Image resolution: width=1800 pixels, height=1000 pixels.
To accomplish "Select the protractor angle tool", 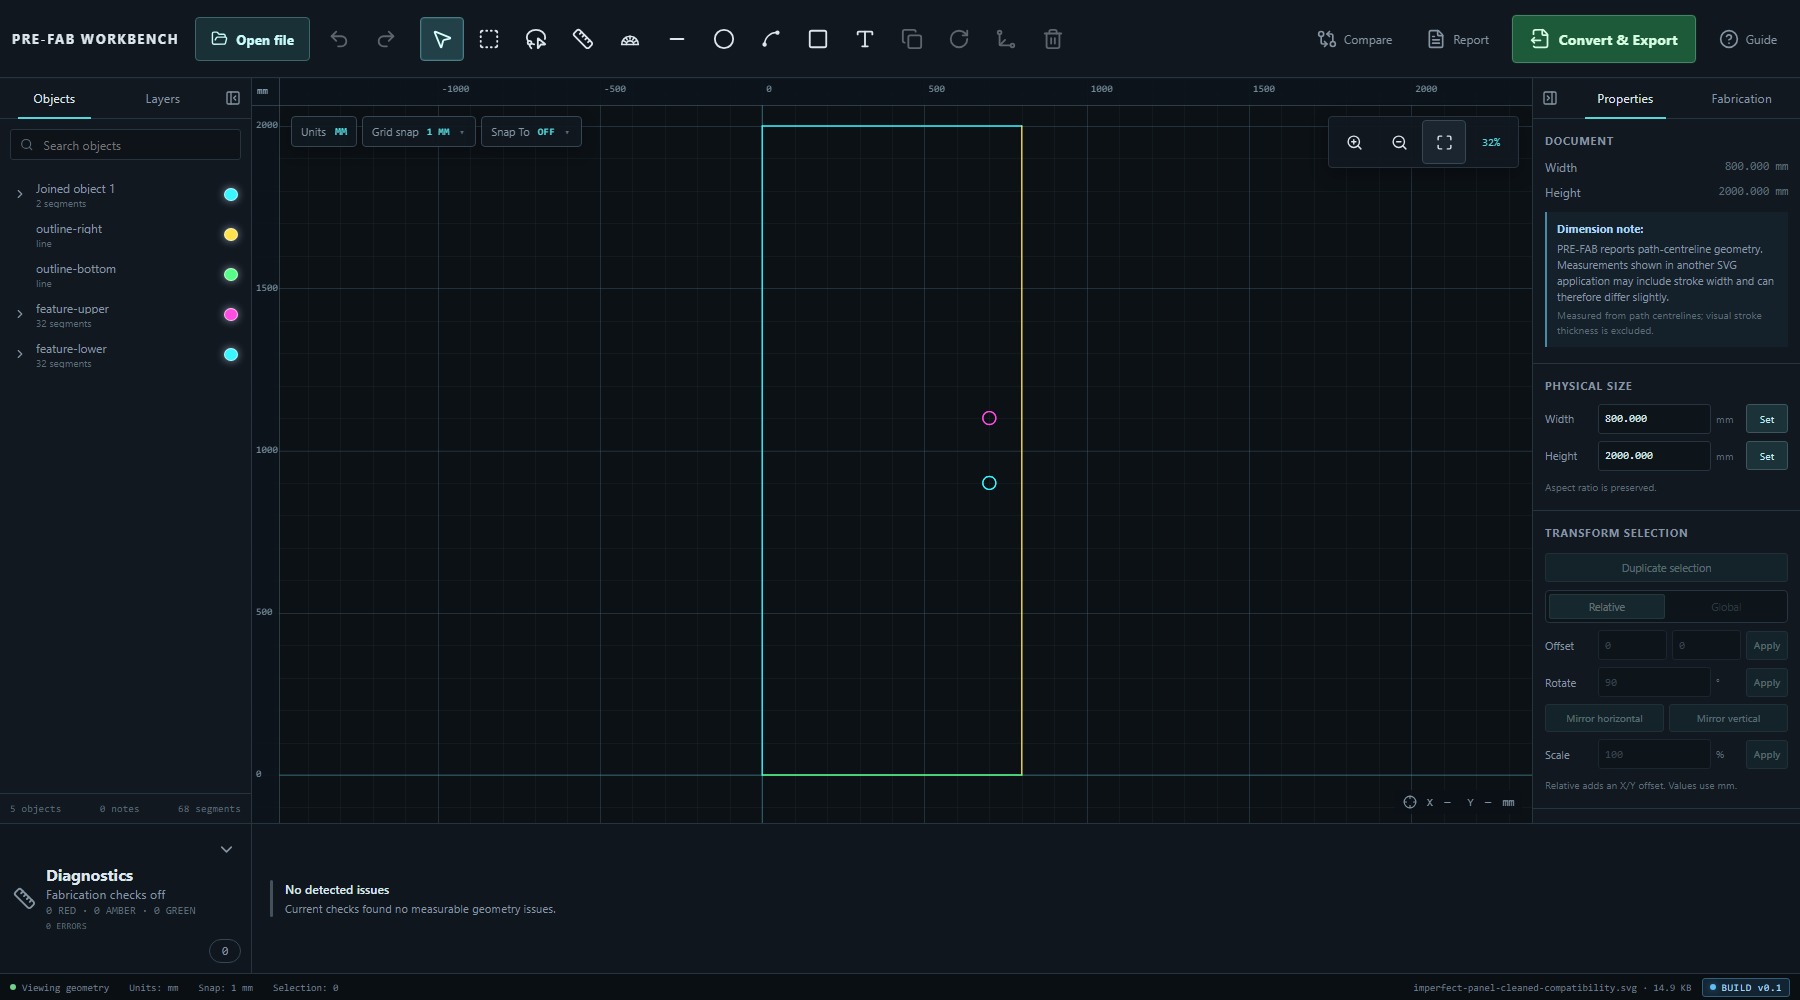I will click(x=630, y=39).
